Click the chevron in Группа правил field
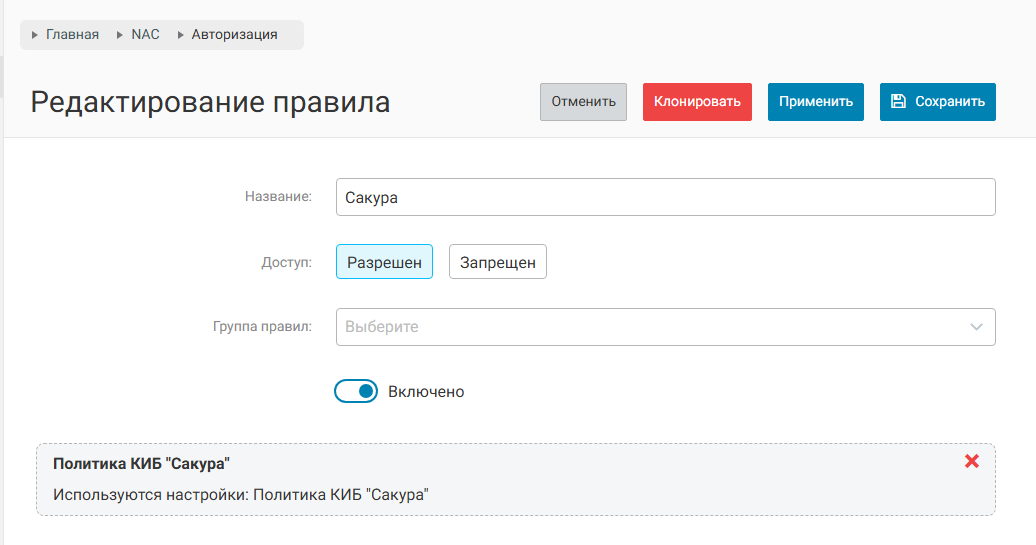 976,327
